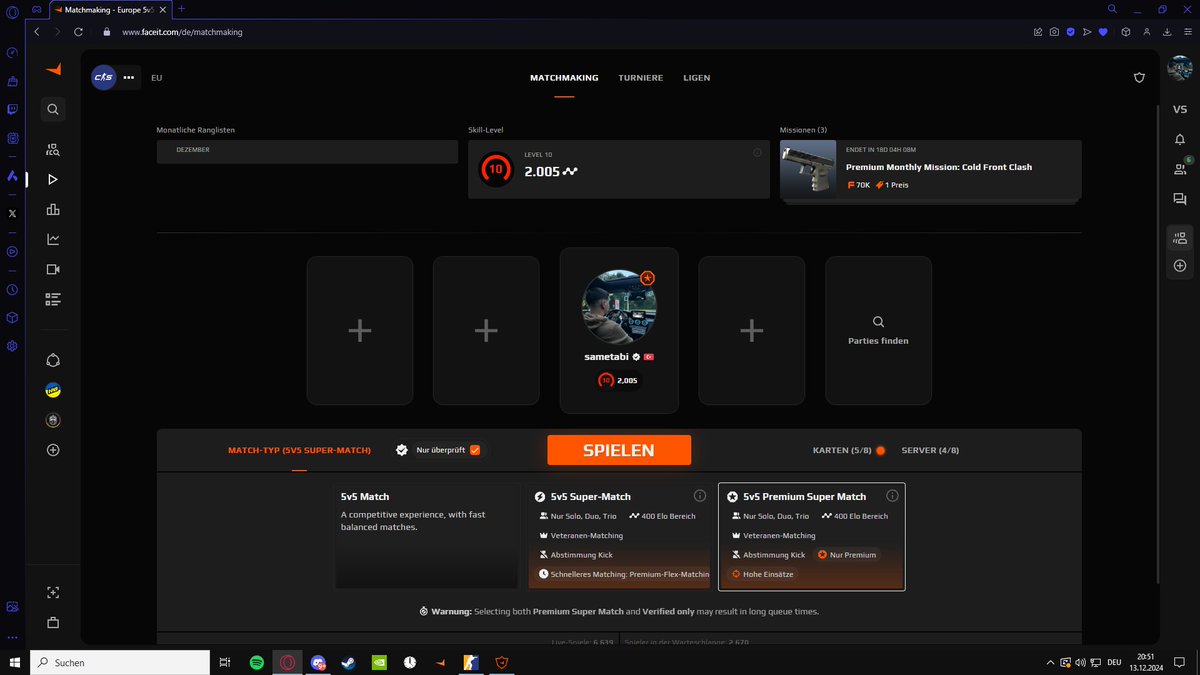The width and height of the screenshot is (1200, 675).
Task: Click the party lobby icon in right sidebar
Action: 1180,237
